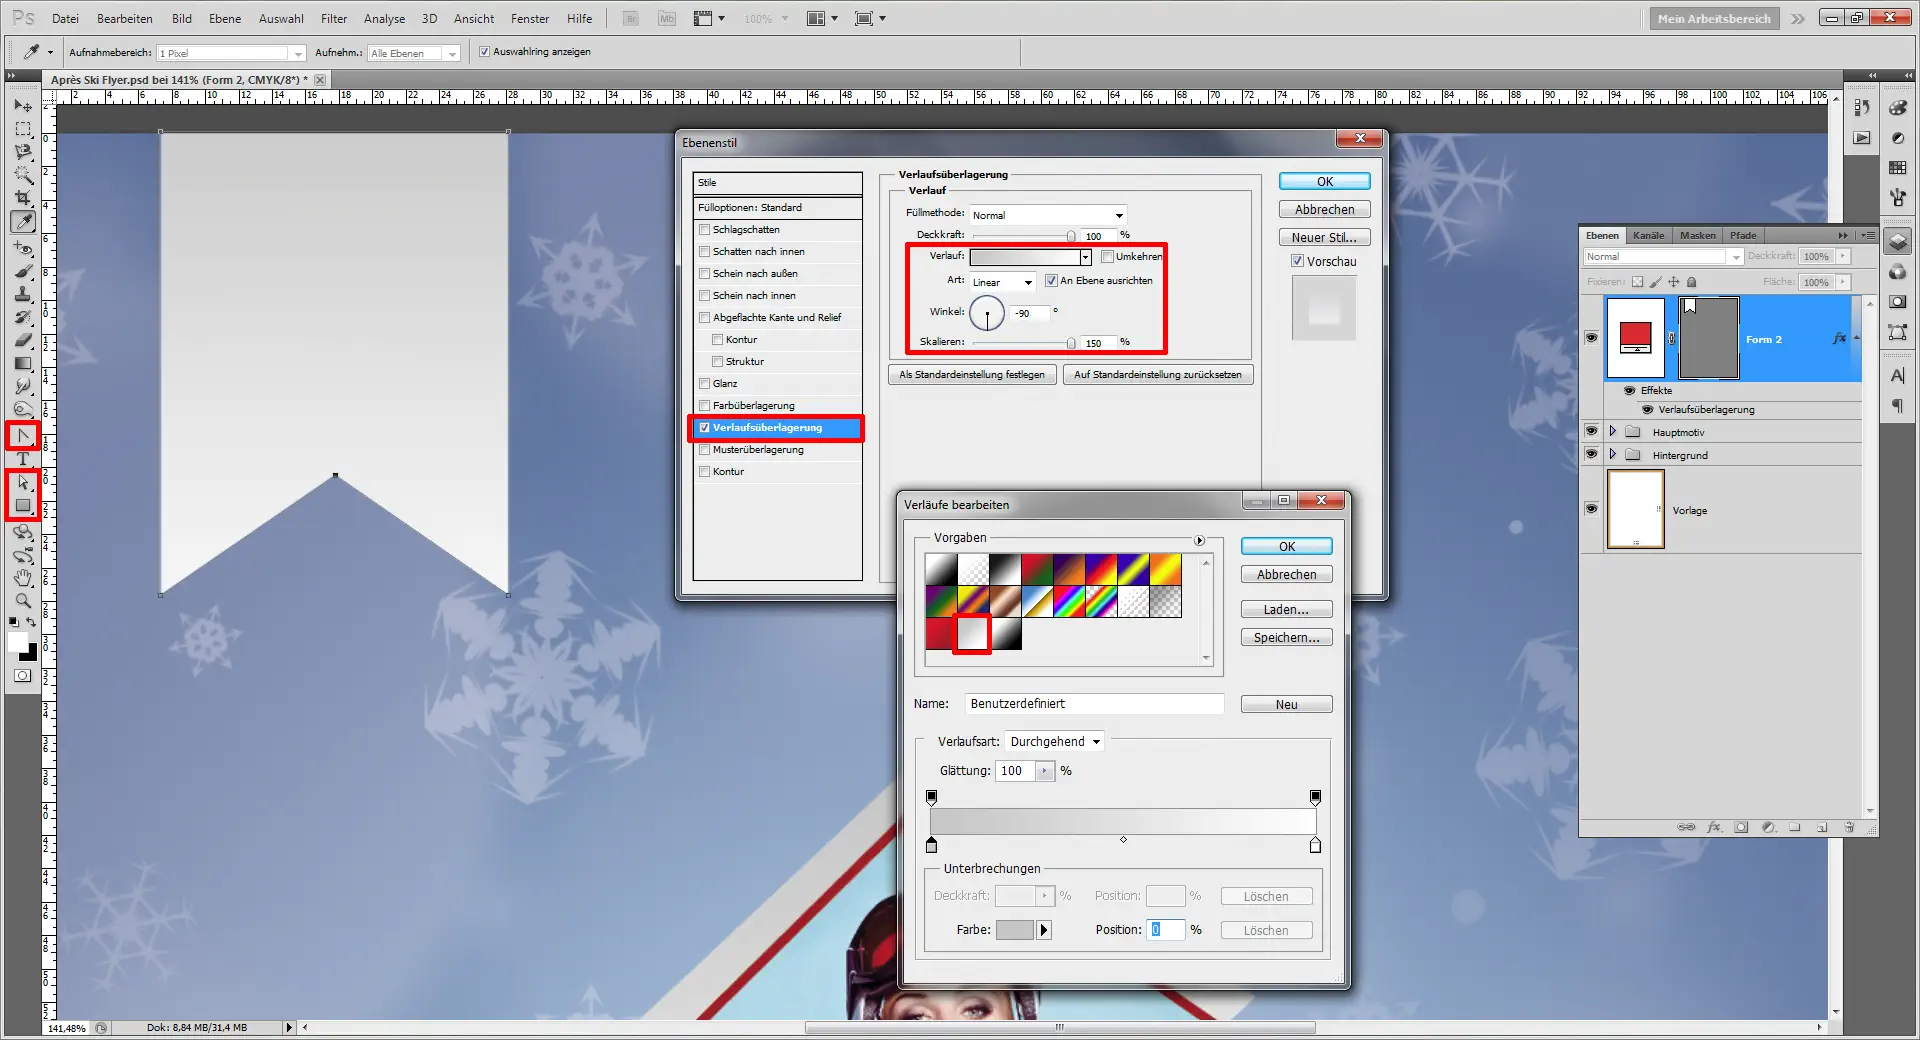Viewport: 1920px width, 1040px height.
Task: Select the Path Selection arrow tool
Action: tap(23, 483)
